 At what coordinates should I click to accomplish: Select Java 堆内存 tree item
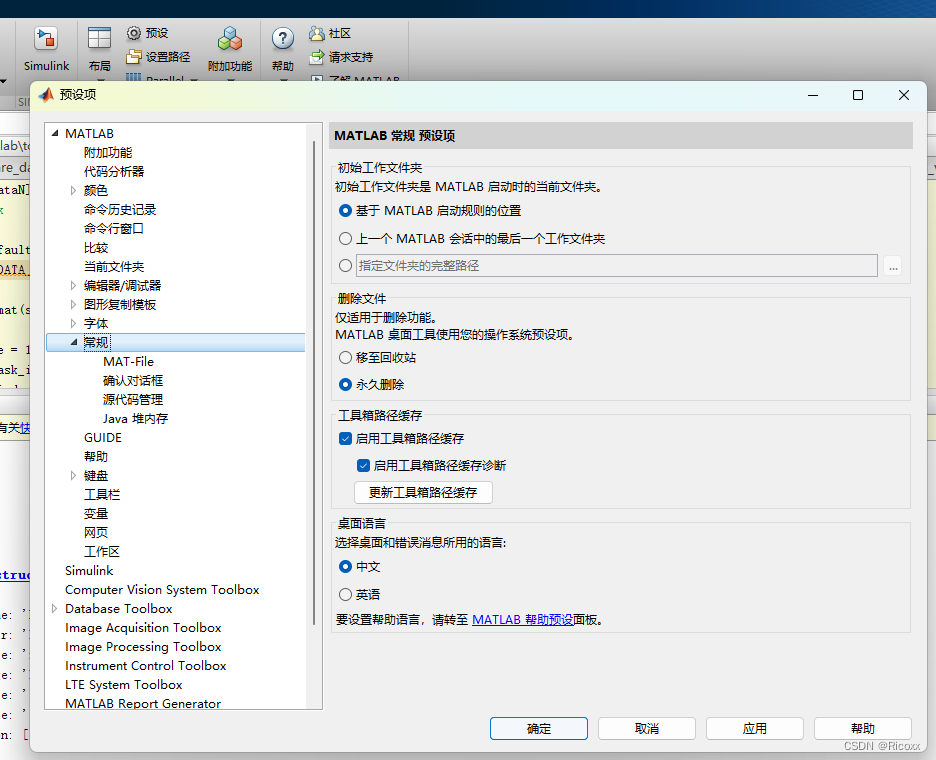(x=136, y=419)
